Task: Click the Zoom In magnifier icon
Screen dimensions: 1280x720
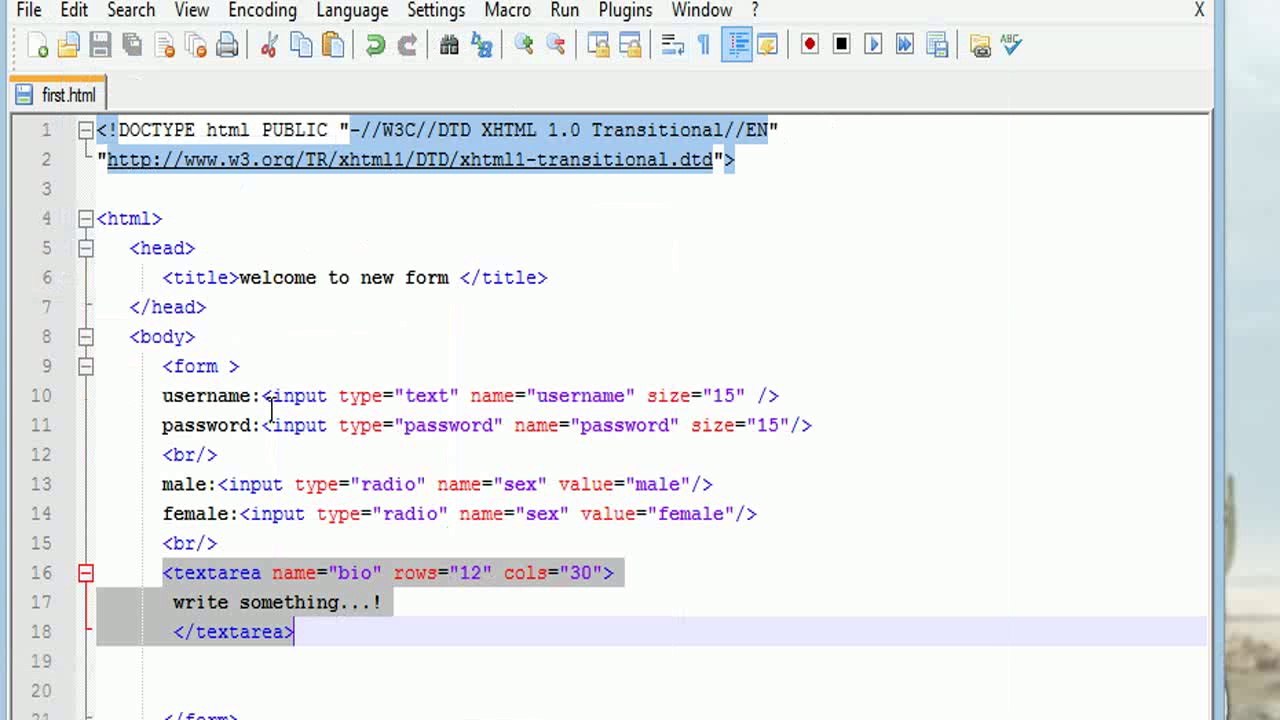Action: 523,45
